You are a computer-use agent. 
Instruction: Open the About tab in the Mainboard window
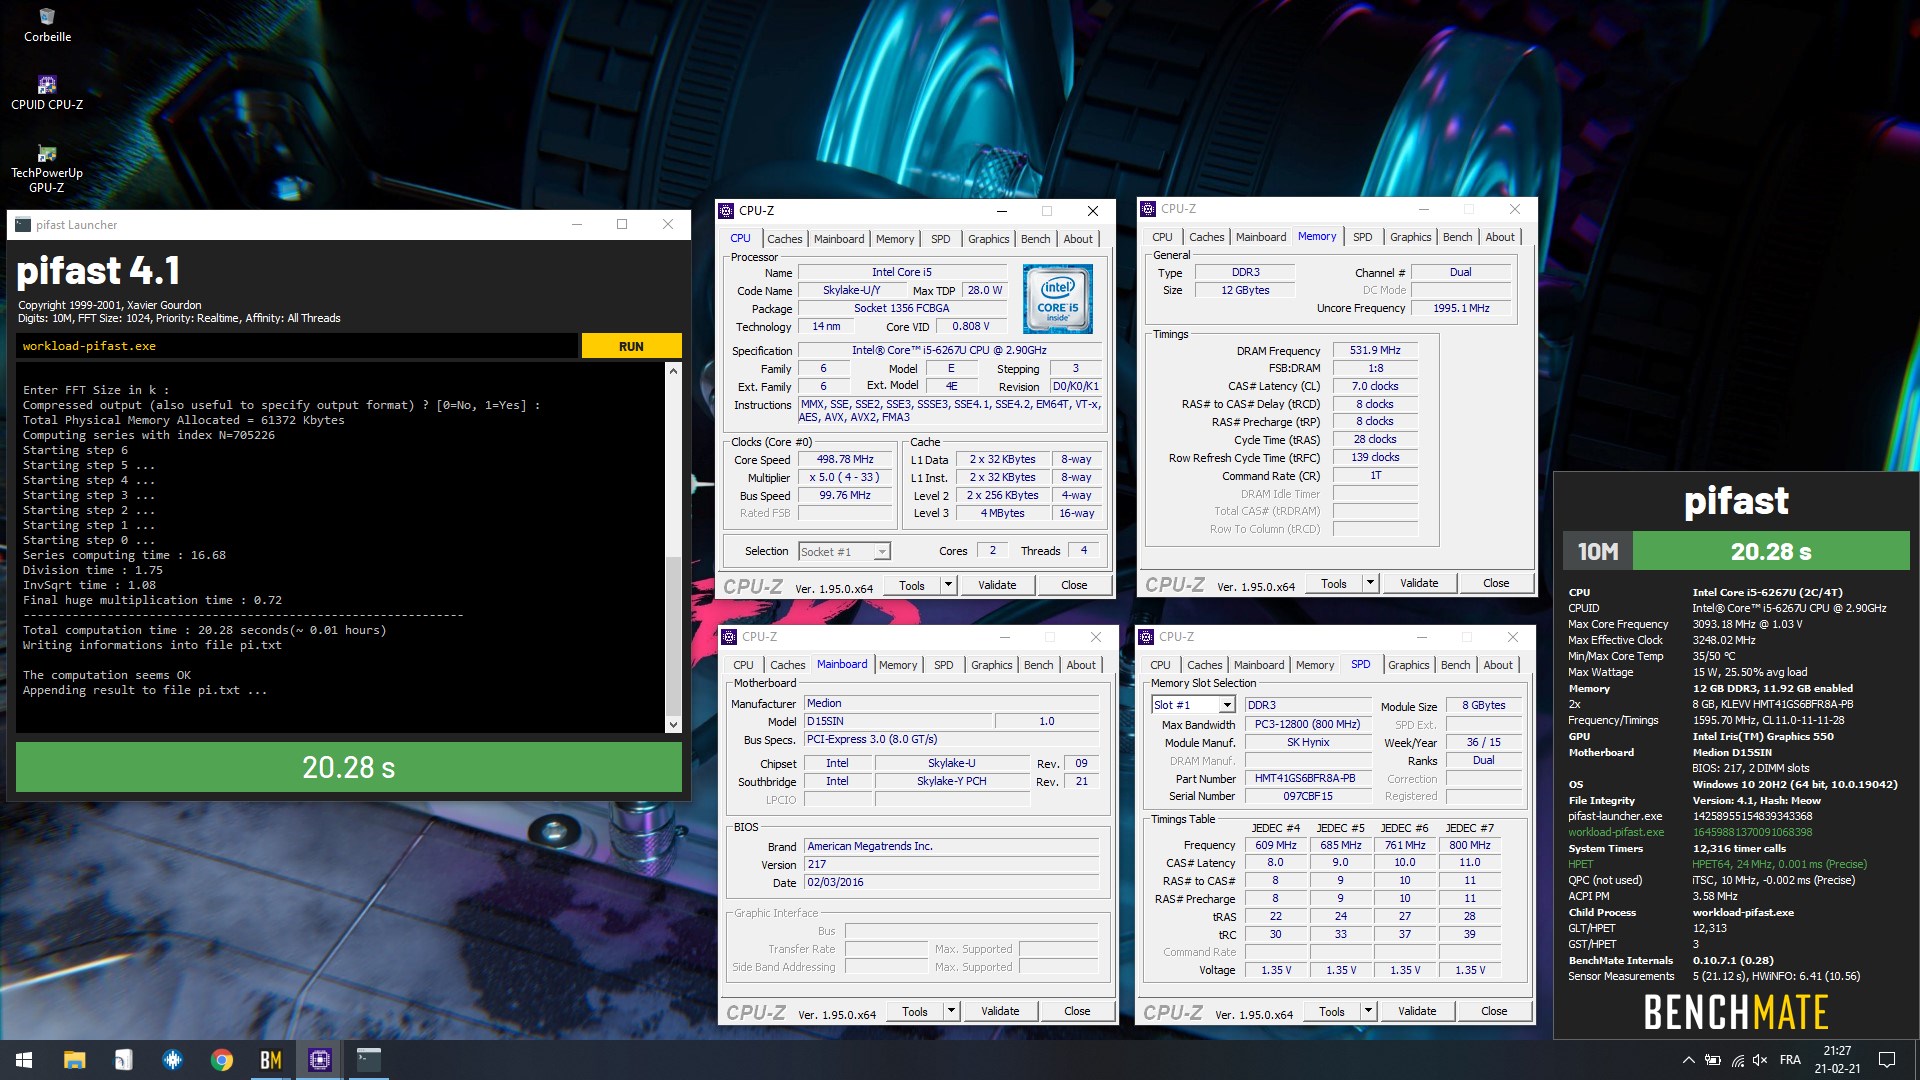(1080, 665)
